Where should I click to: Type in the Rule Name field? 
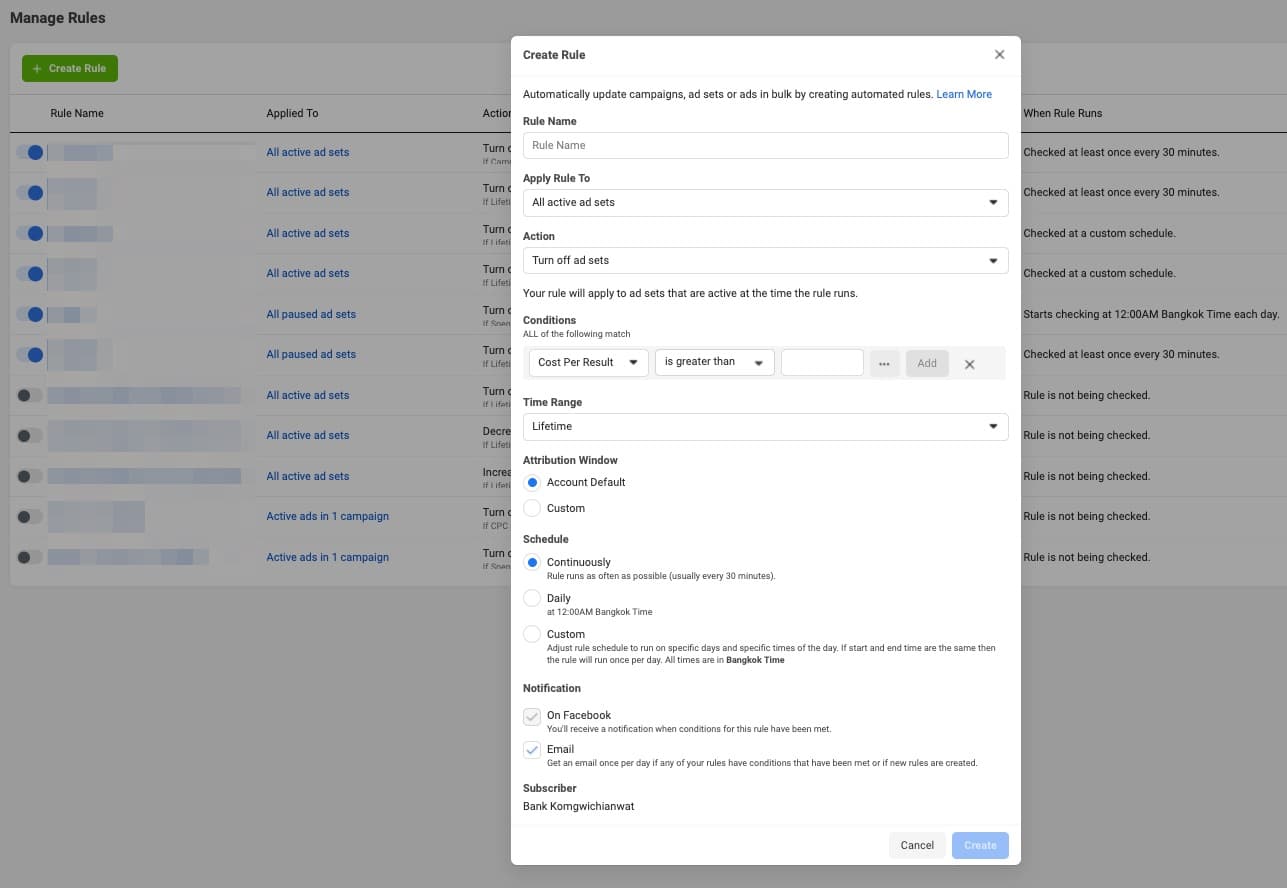point(765,145)
